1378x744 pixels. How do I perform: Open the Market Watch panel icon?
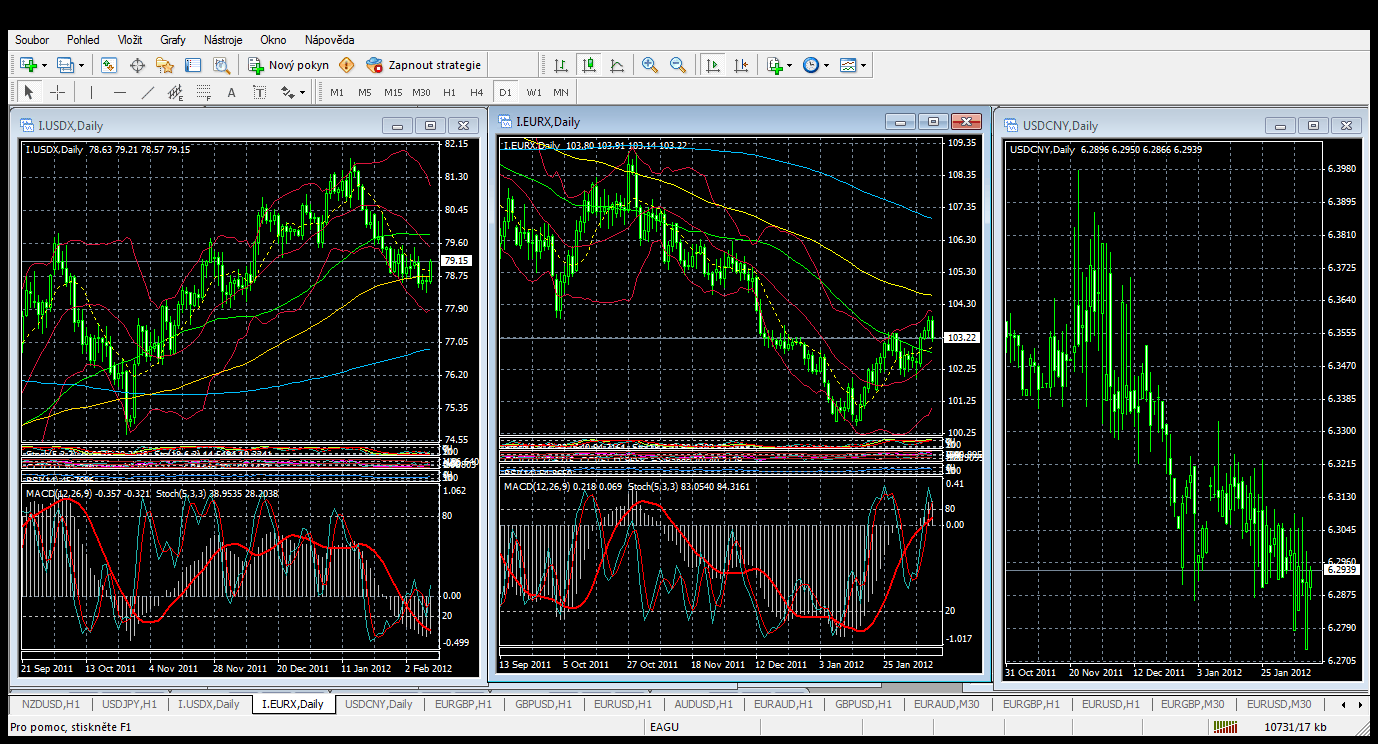point(109,65)
